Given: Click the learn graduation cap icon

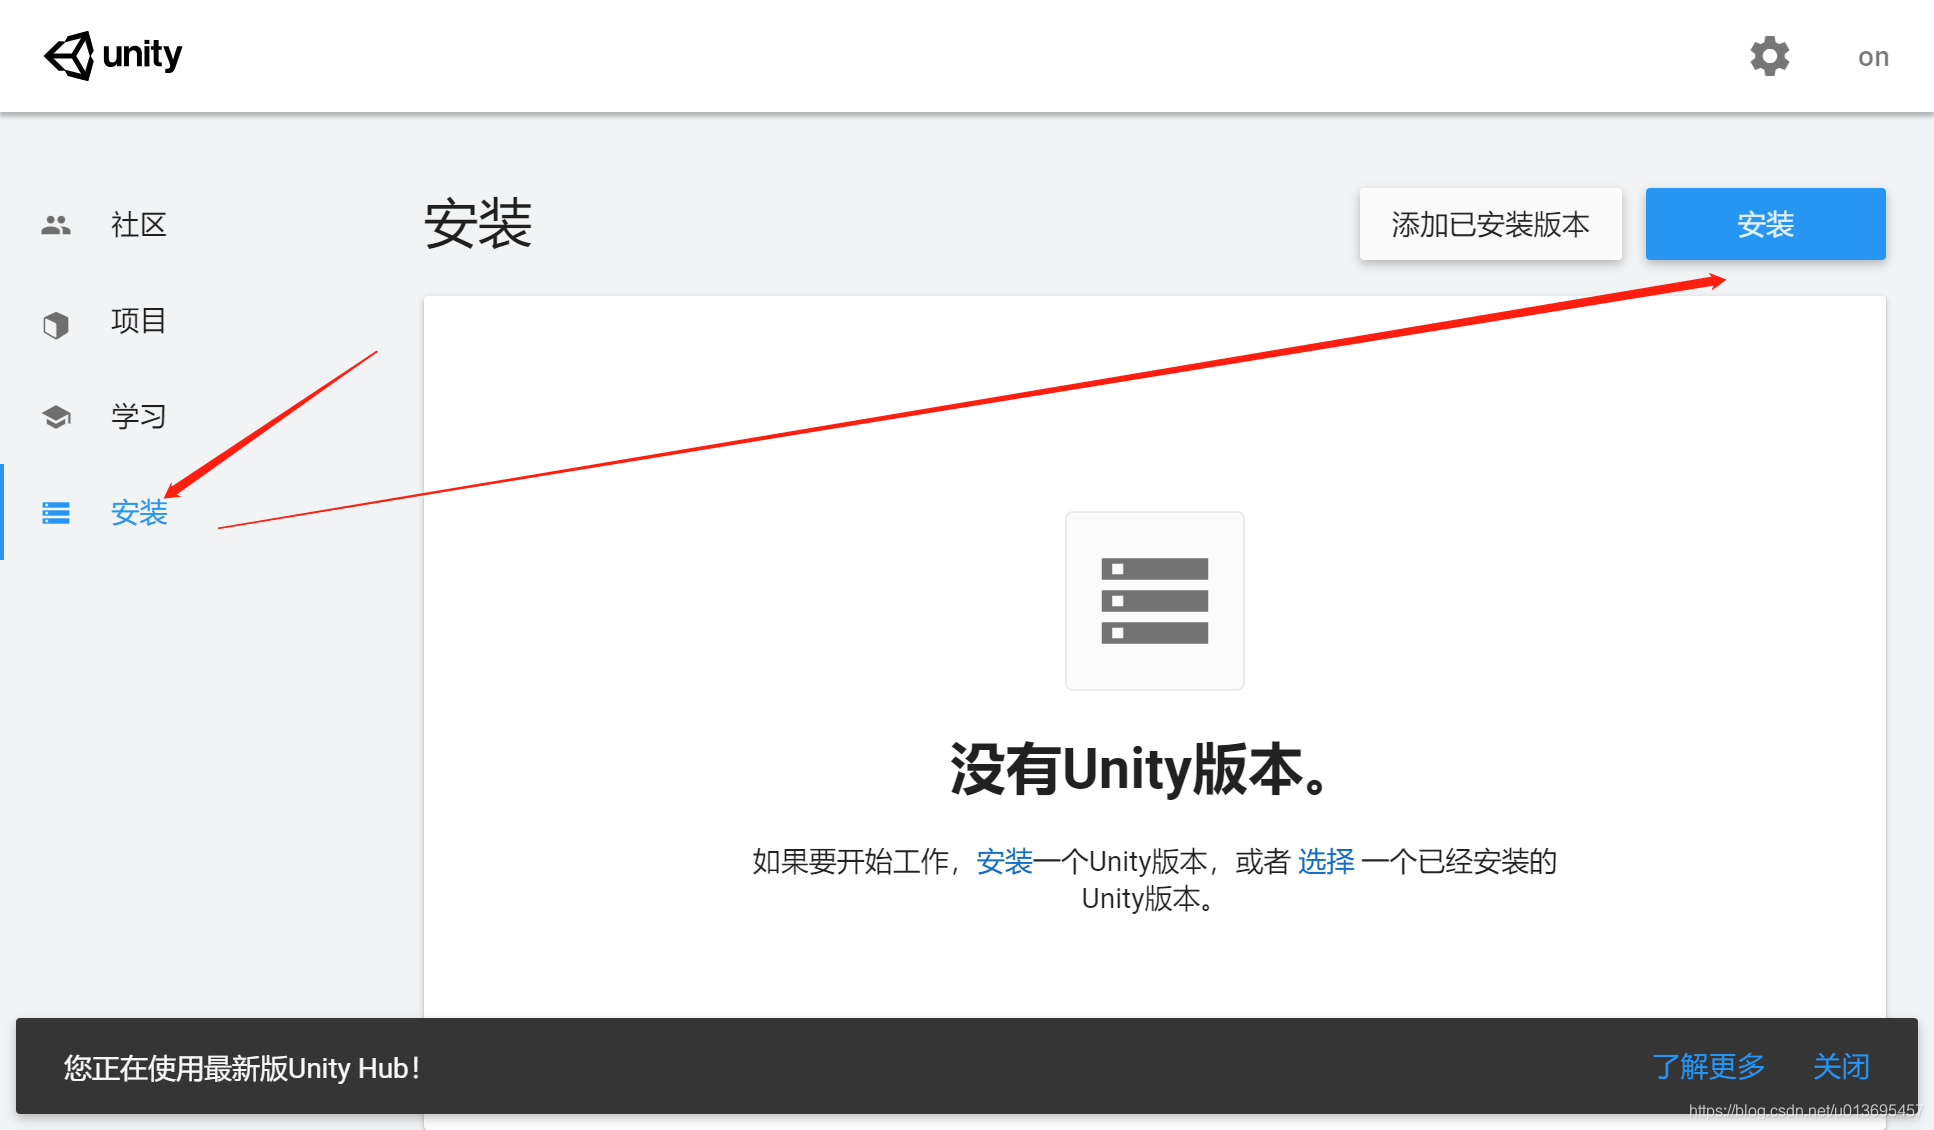Looking at the screenshot, I should [x=56, y=417].
